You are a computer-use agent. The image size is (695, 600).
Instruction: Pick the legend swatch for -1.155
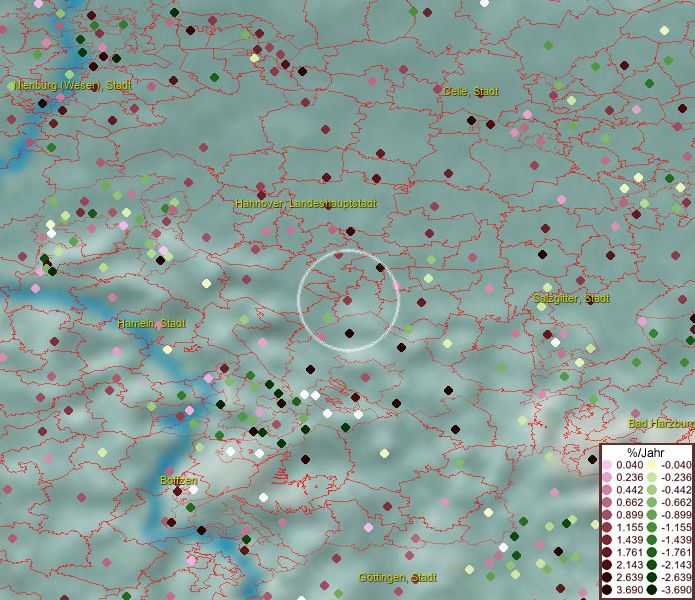[652, 527]
